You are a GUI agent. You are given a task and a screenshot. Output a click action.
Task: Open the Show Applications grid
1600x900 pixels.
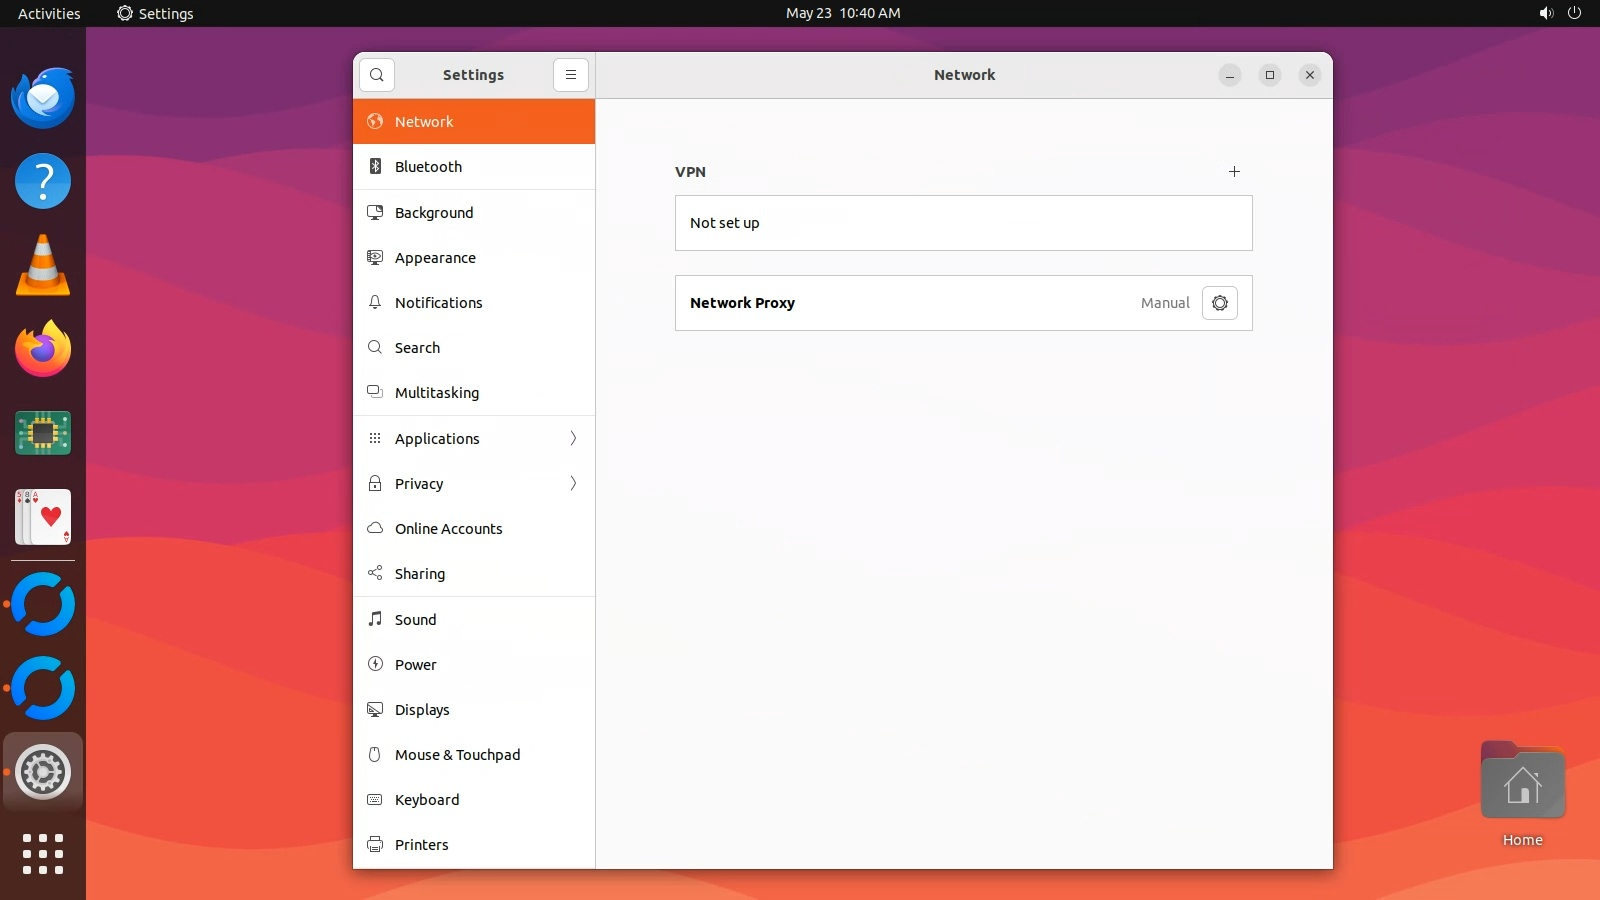tap(43, 854)
